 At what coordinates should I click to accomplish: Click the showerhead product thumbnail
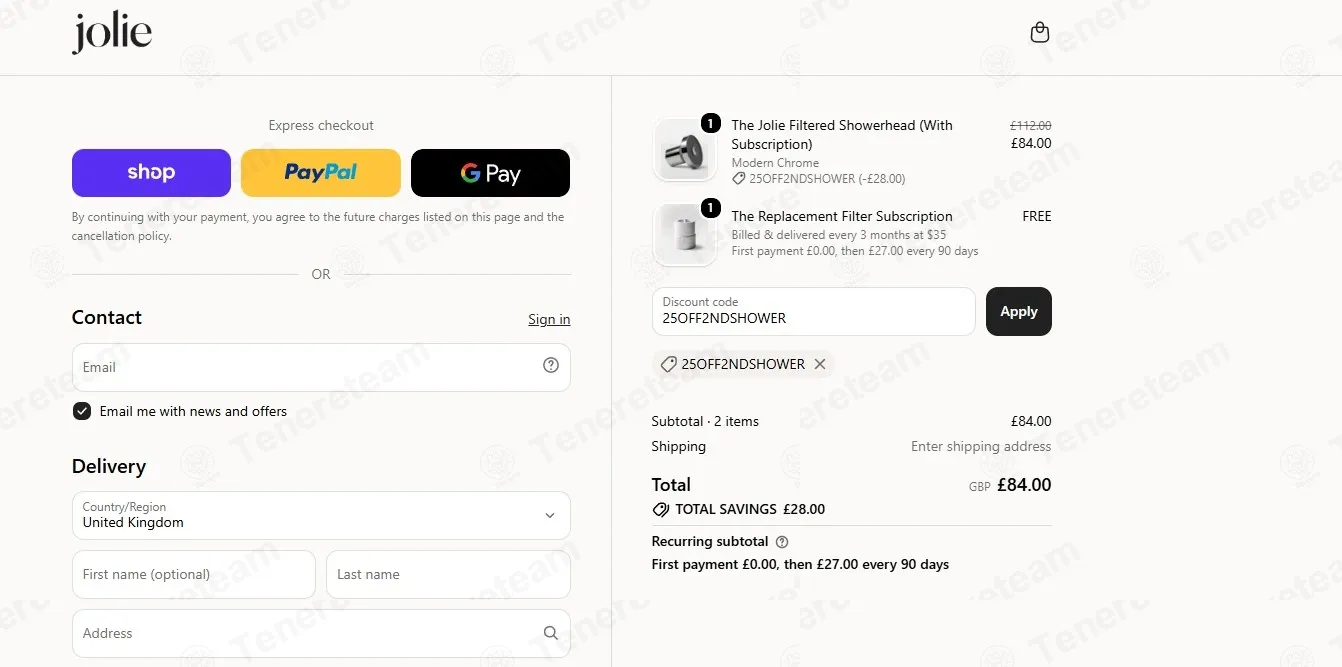point(685,150)
